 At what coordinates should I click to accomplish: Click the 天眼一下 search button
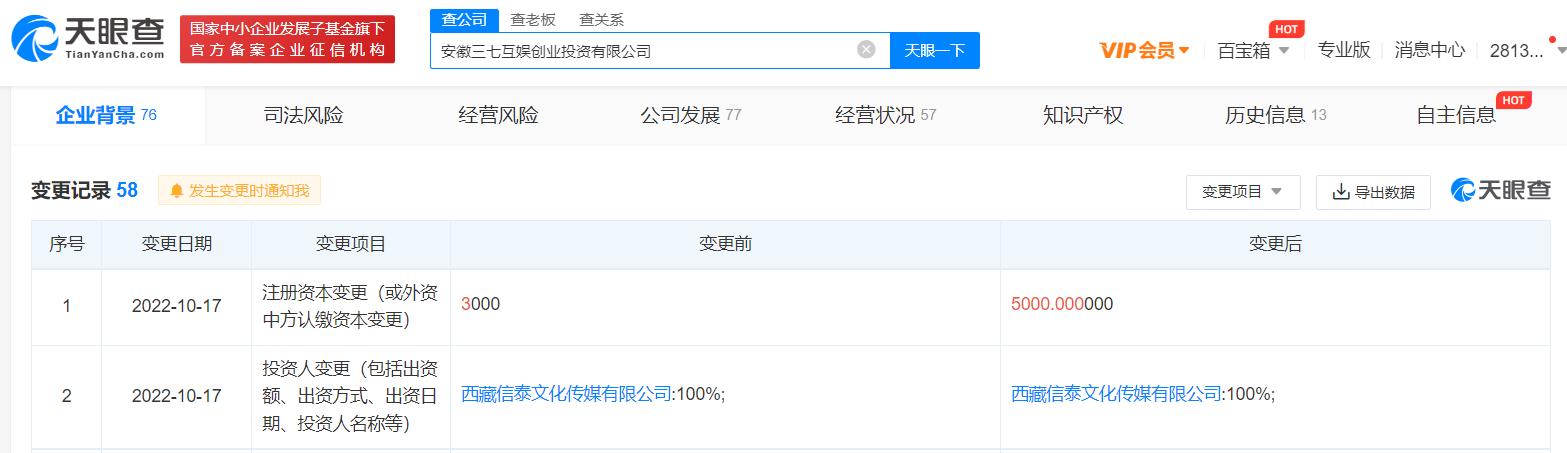coord(935,50)
